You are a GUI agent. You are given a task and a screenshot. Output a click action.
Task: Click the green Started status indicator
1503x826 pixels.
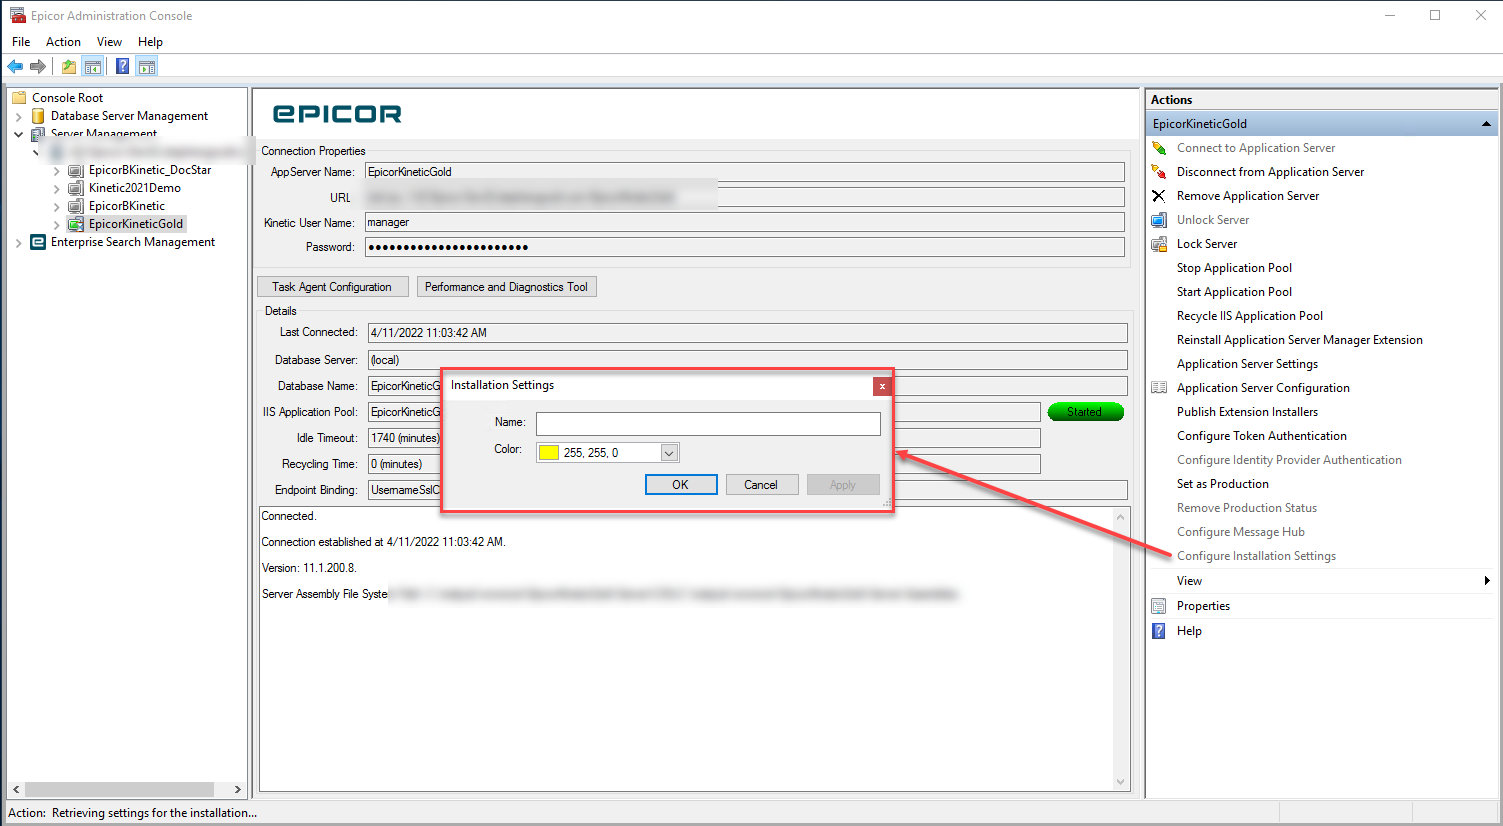[x=1085, y=412]
